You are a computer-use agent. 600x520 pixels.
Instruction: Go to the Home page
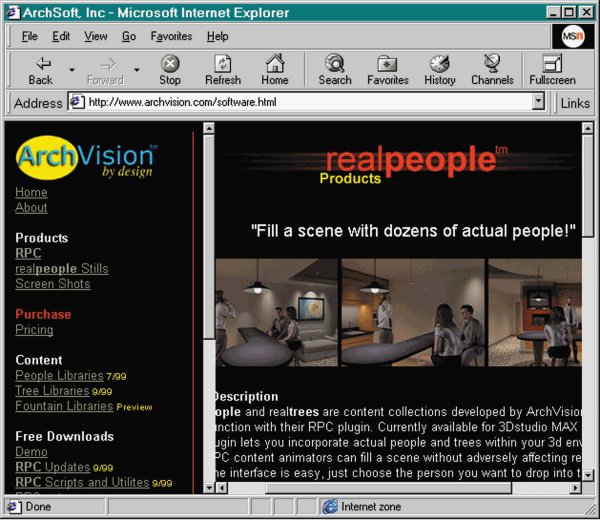click(275, 70)
